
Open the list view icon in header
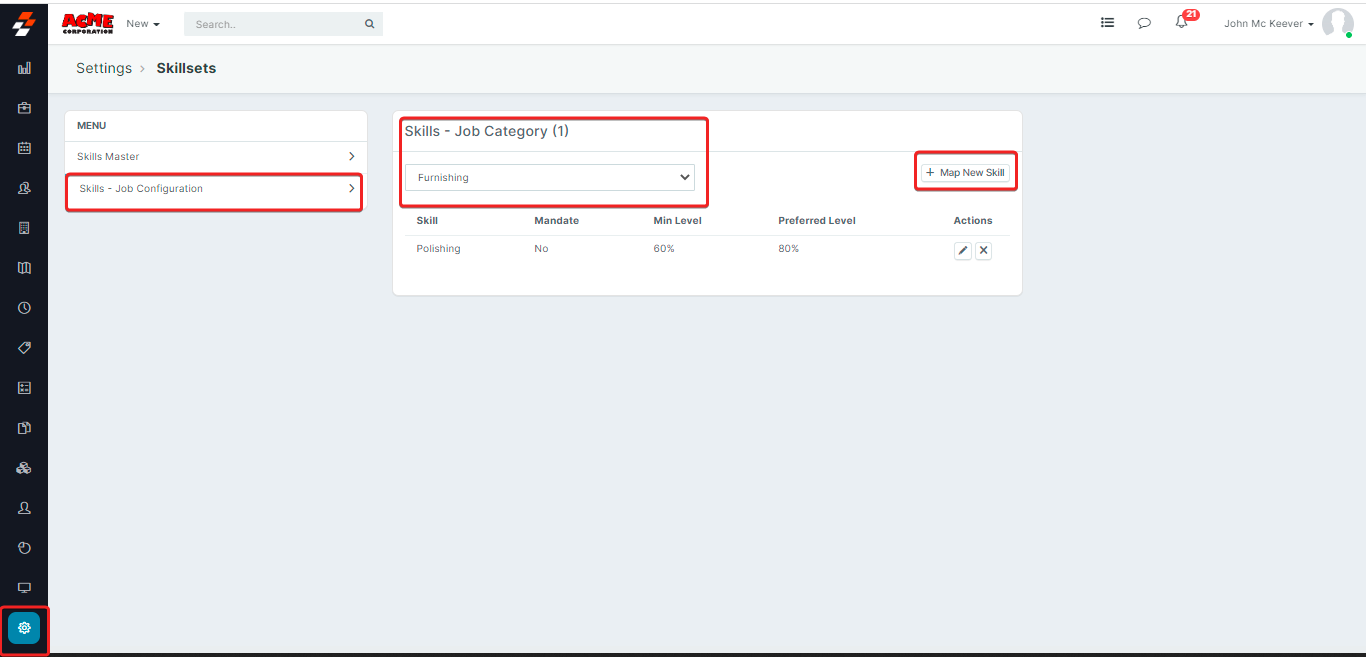(x=1107, y=22)
